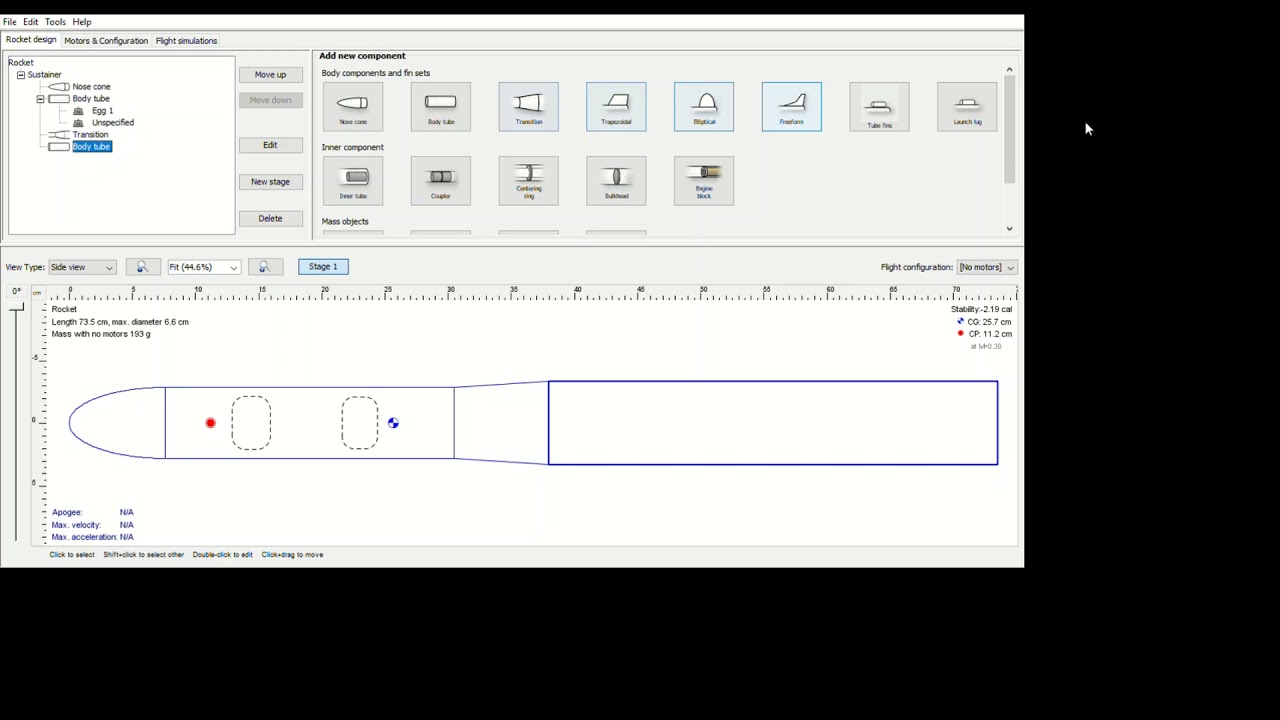Select Transition in the component tree

coord(90,135)
